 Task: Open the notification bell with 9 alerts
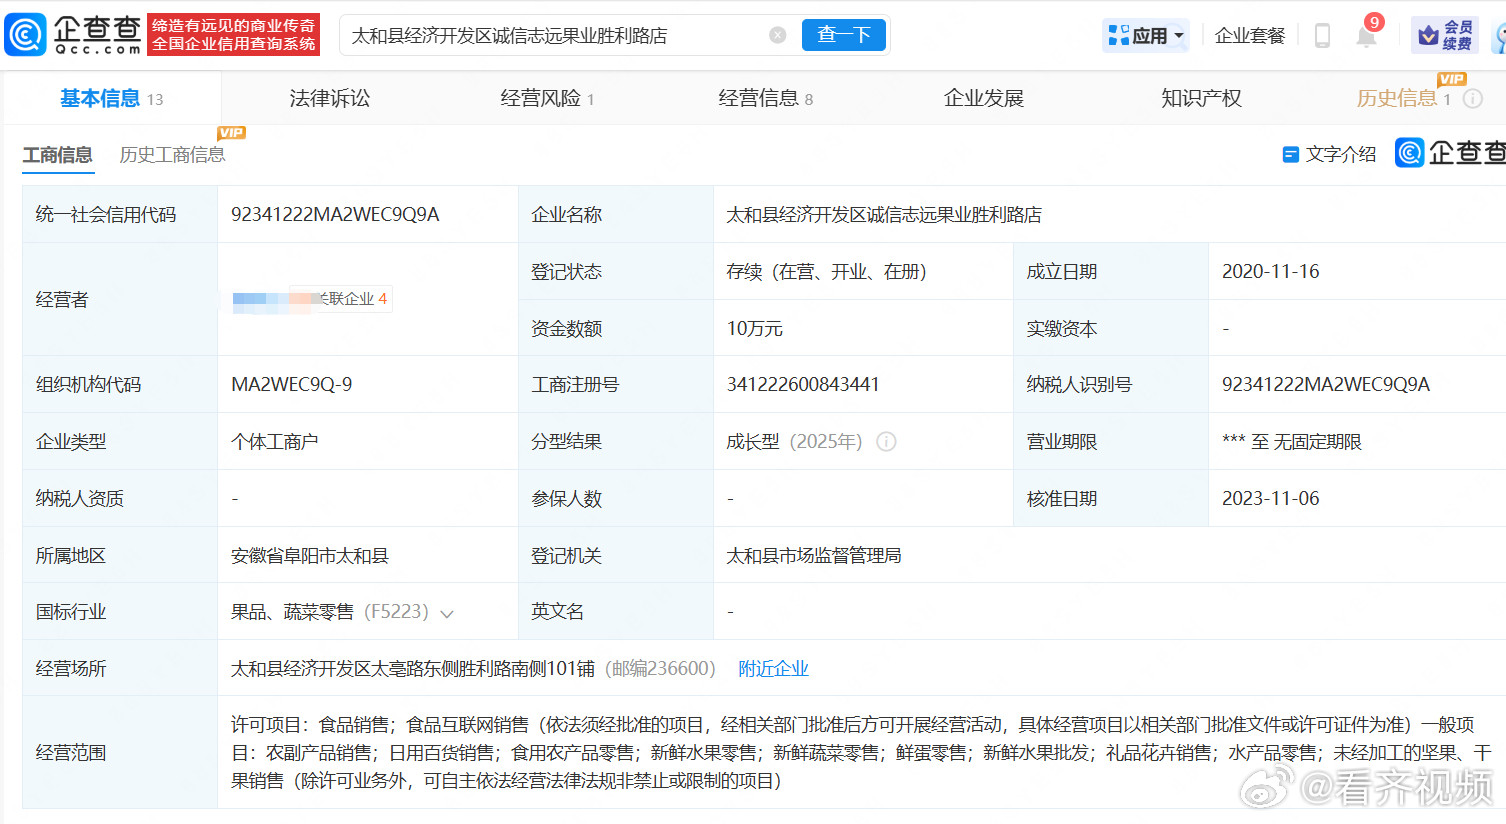pos(1366,35)
